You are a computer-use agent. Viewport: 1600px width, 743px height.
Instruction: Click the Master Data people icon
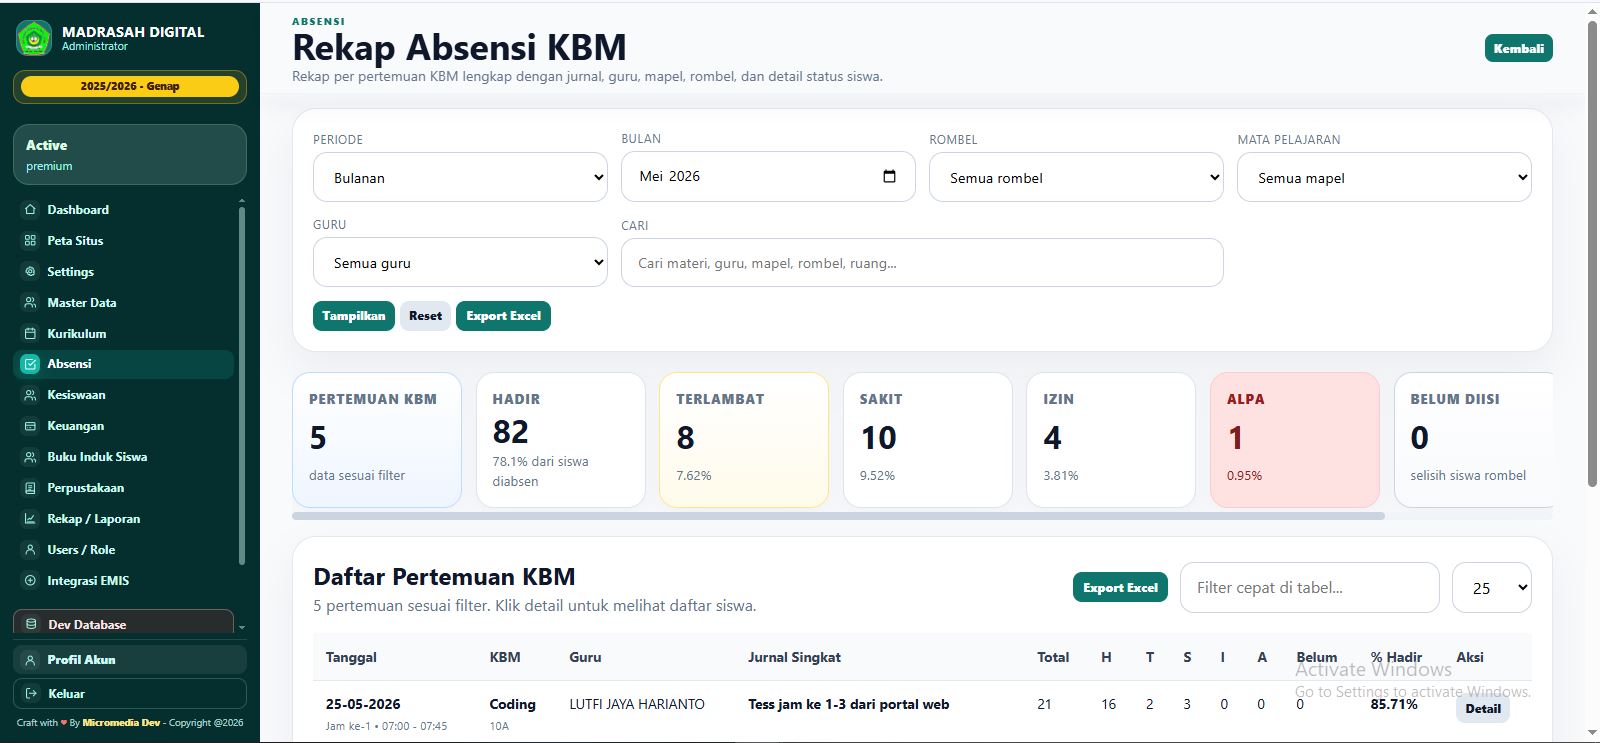pos(30,303)
